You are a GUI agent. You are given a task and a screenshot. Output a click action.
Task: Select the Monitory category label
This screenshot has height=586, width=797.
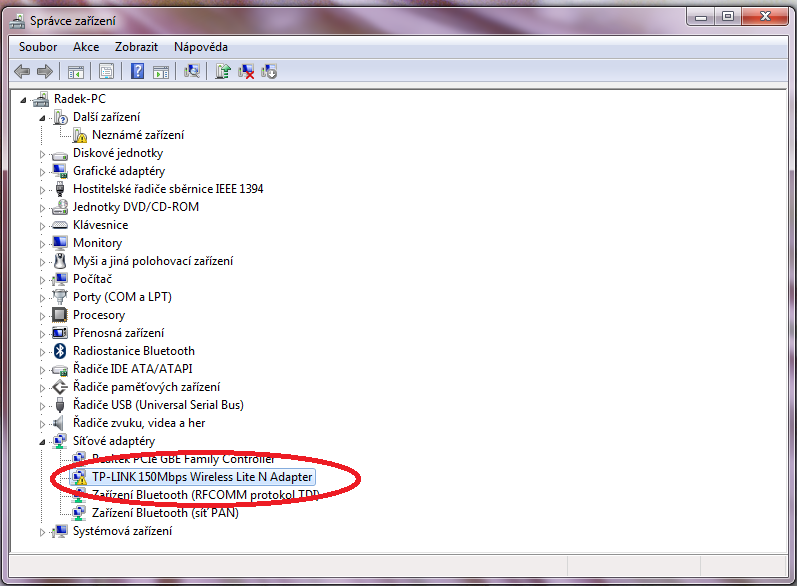[98, 243]
